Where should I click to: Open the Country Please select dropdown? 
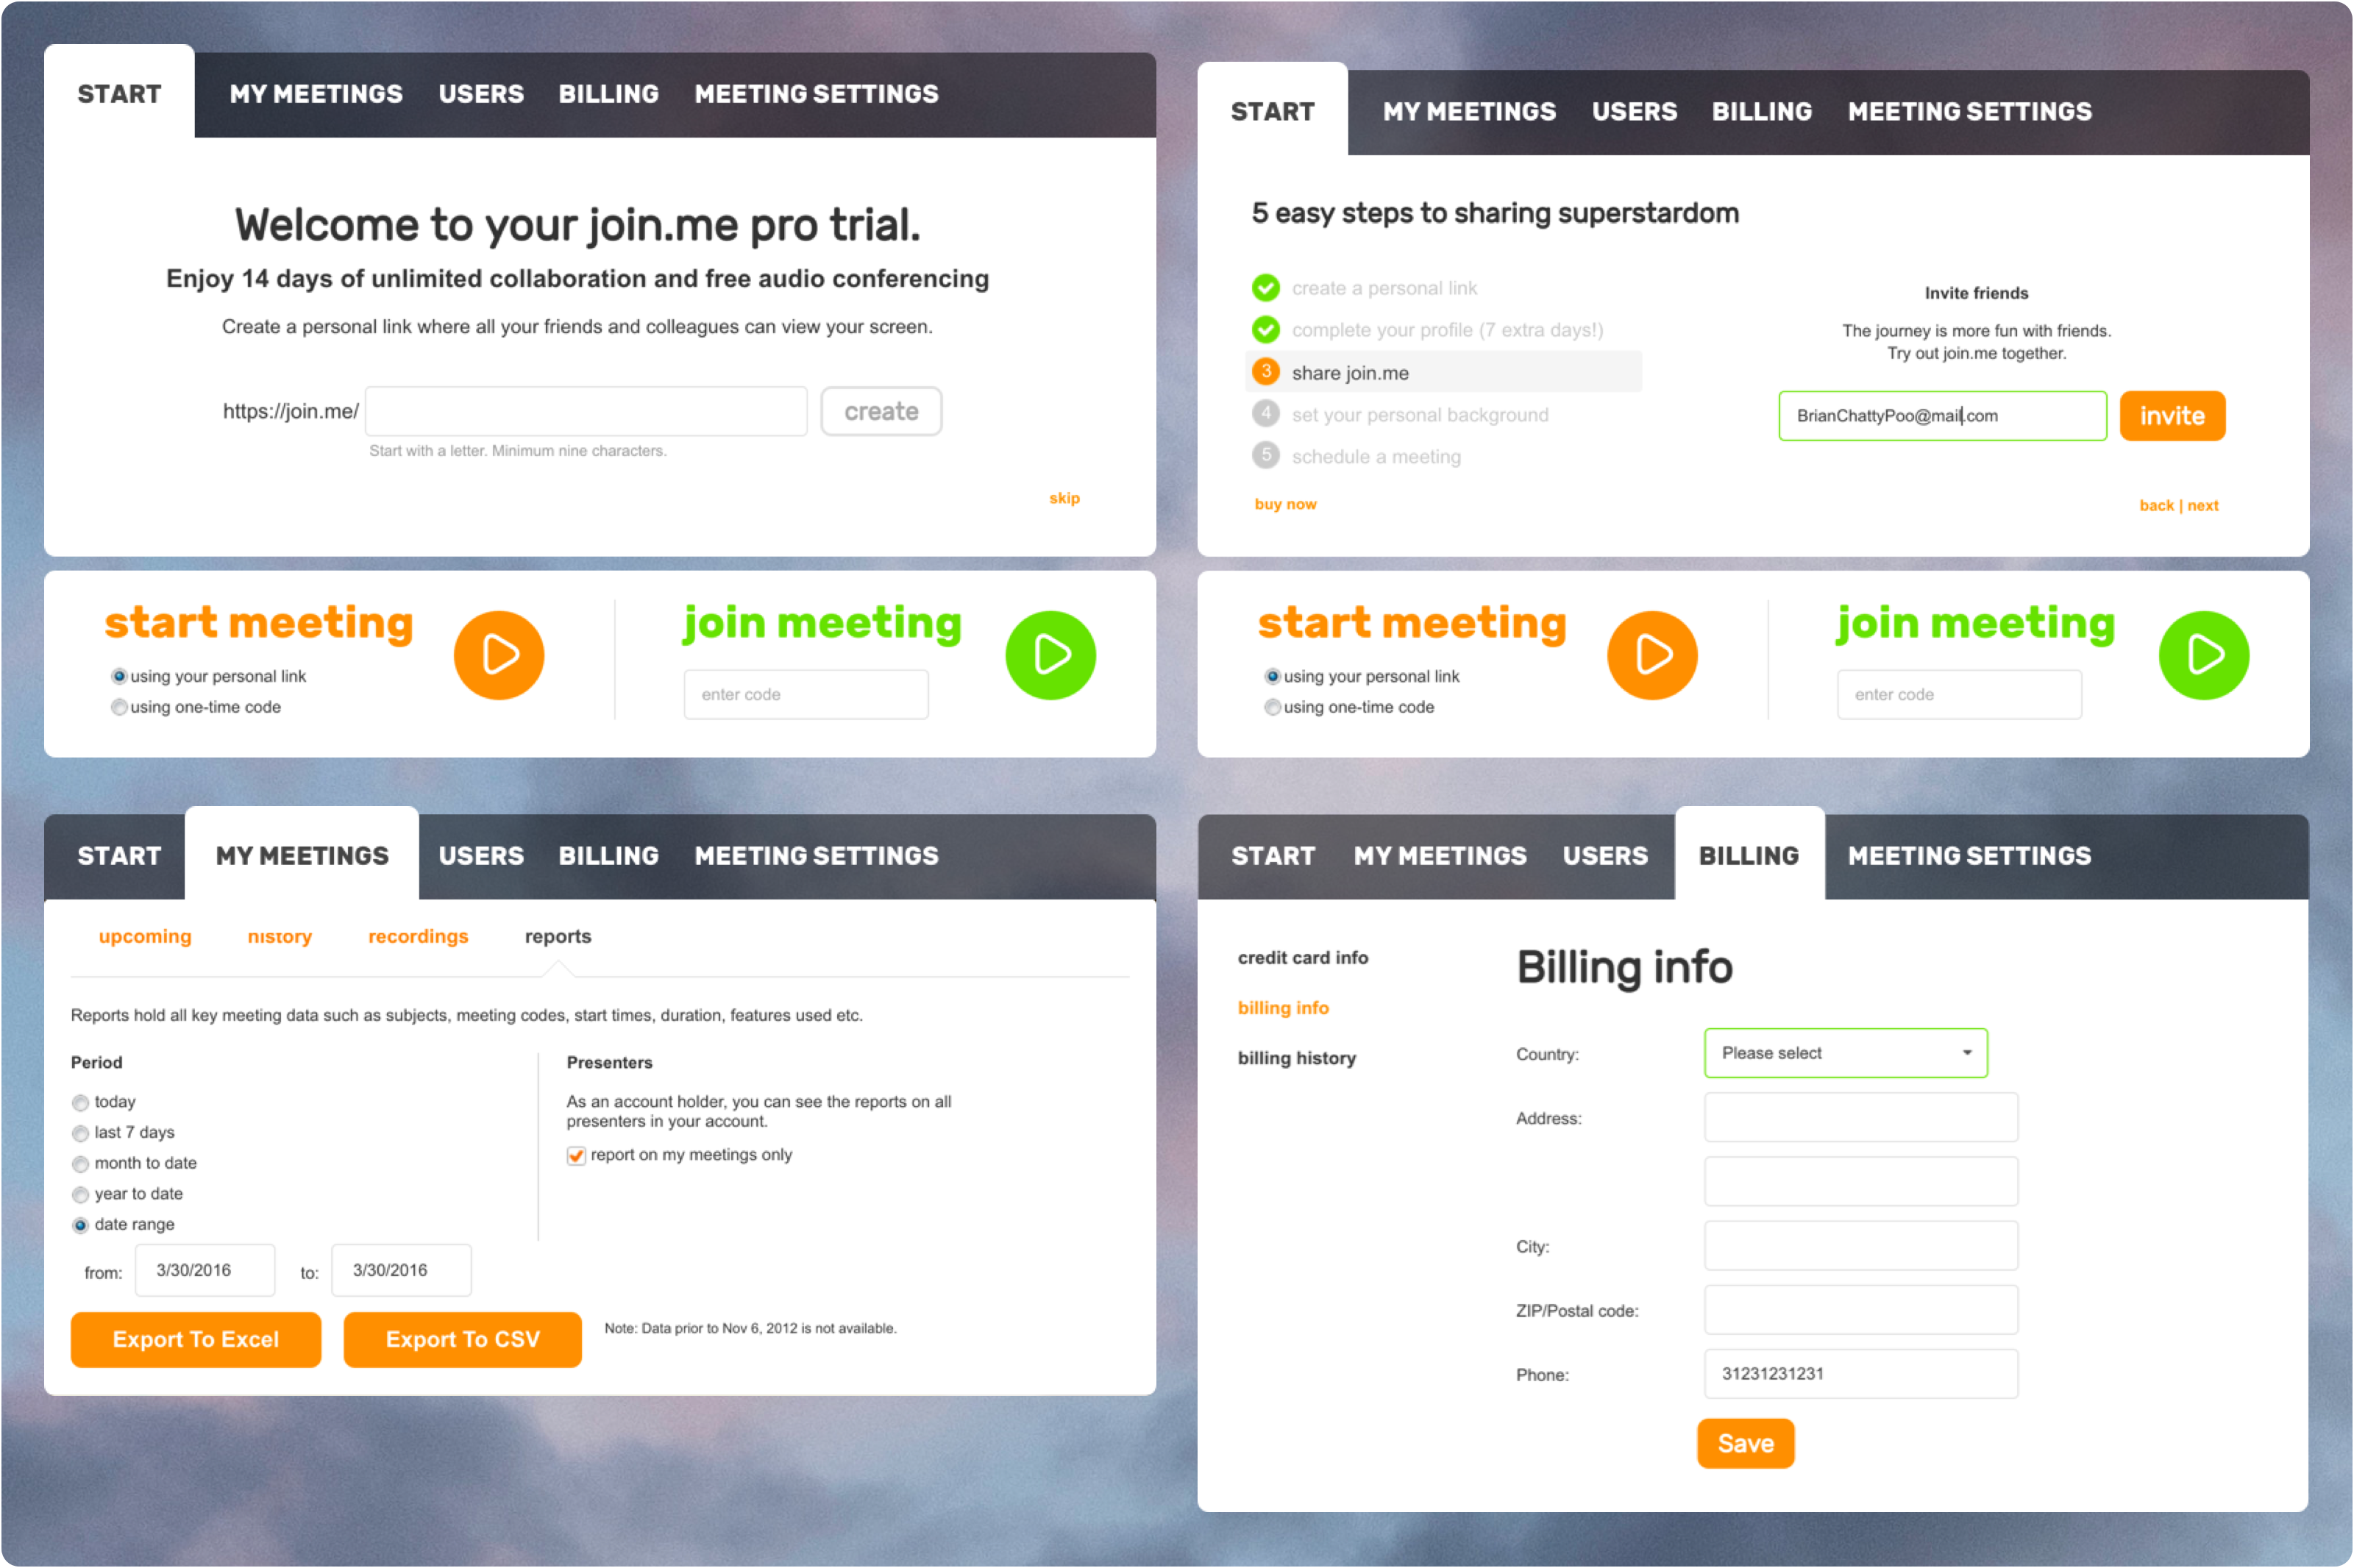1845,1053
